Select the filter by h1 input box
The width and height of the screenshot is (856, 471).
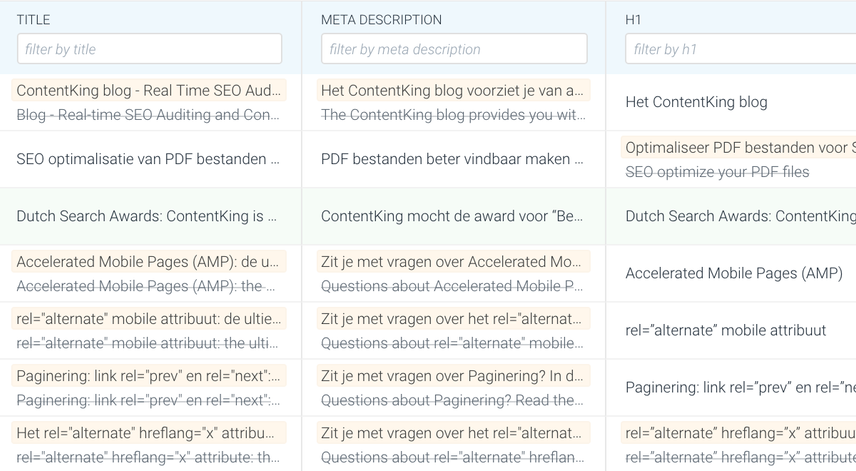pyautogui.click(x=740, y=49)
